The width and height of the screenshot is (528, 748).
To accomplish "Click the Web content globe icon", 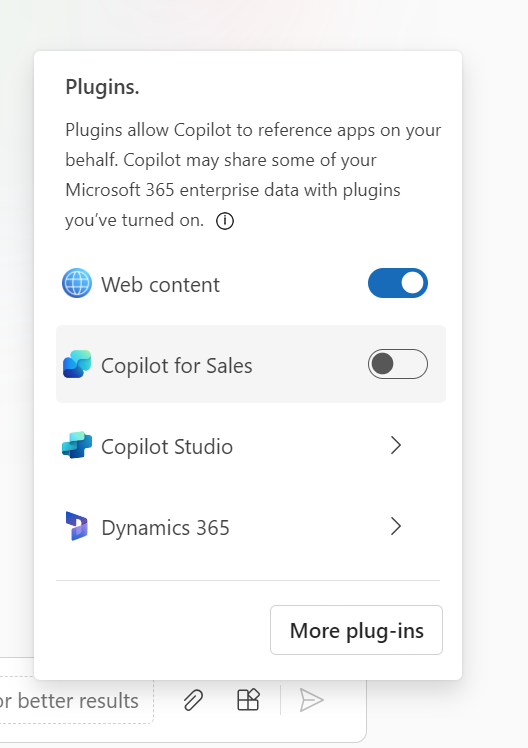I will pos(77,283).
